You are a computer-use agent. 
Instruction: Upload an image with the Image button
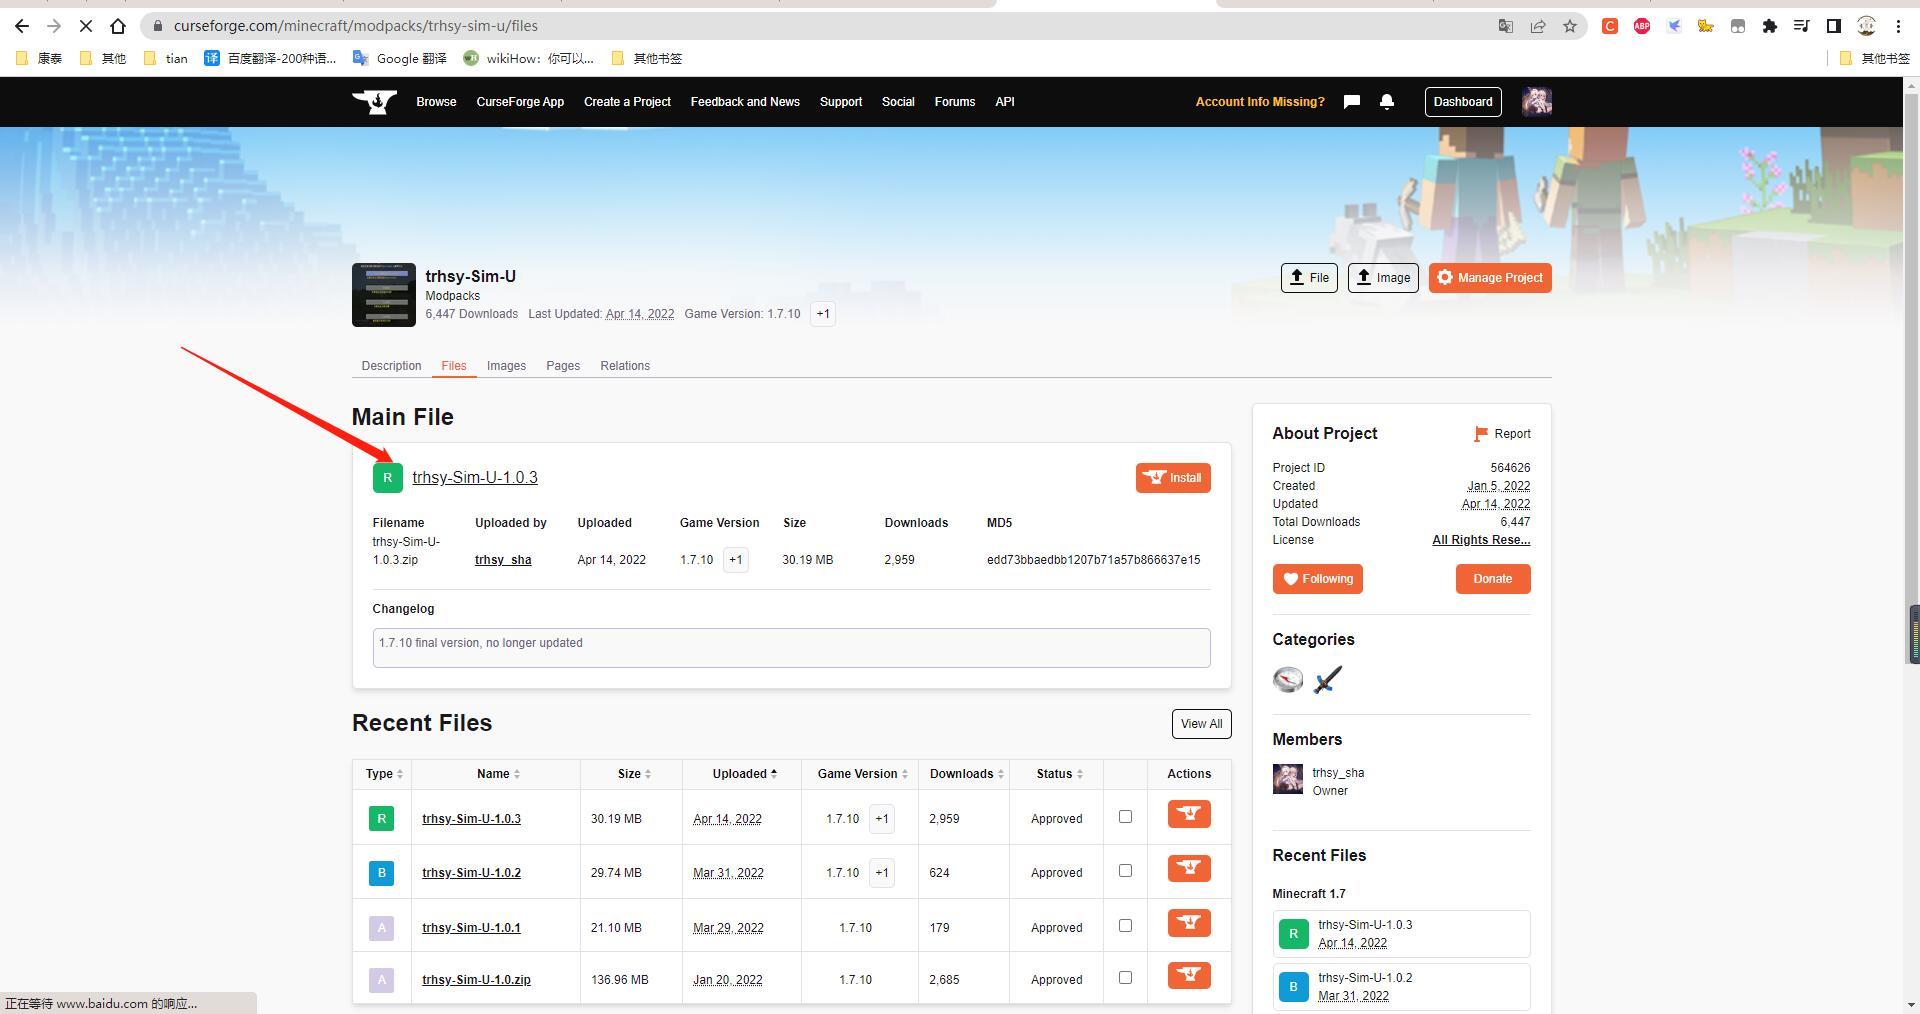click(1383, 278)
